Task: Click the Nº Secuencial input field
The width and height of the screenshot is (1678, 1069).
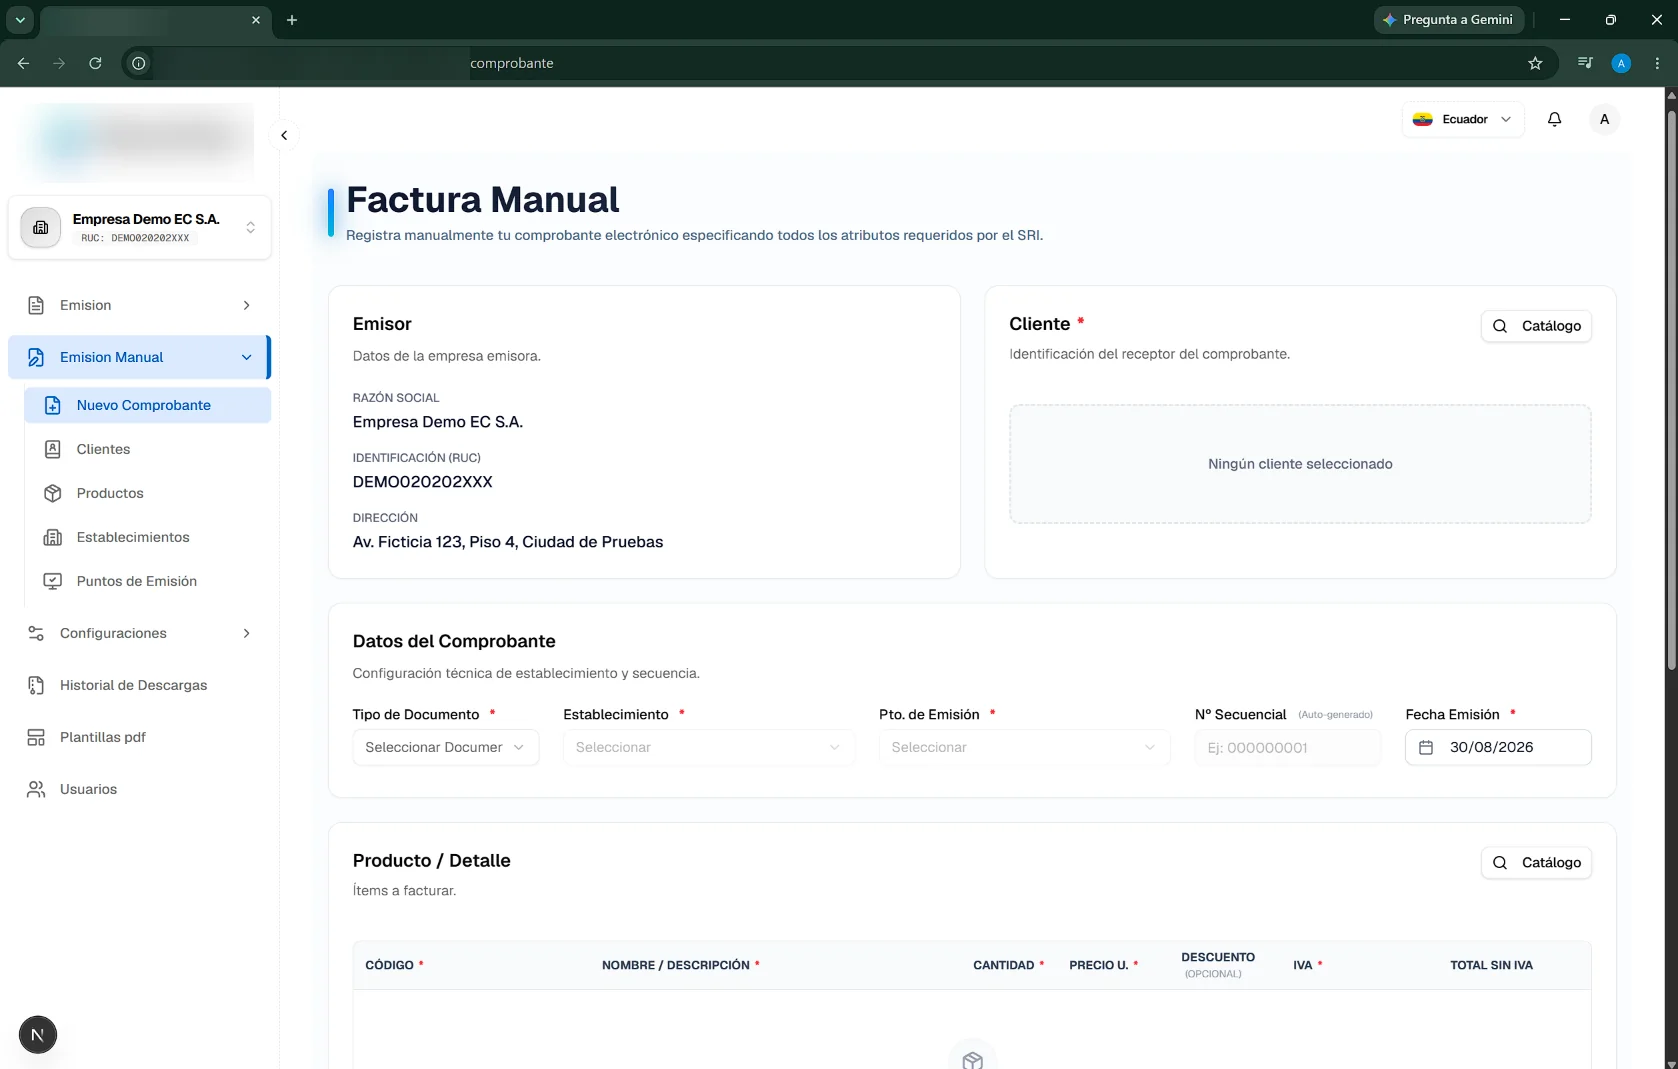Action: tap(1288, 747)
